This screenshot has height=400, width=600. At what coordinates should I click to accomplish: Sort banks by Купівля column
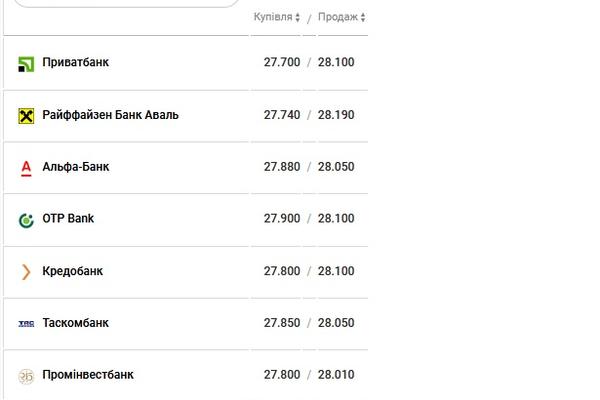(273, 17)
